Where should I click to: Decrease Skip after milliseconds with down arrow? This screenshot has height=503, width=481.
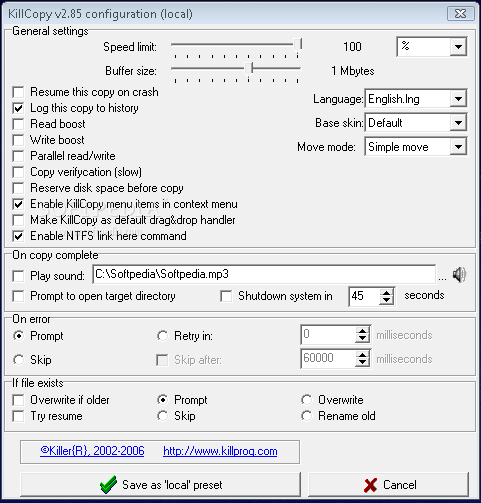(362, 363)
